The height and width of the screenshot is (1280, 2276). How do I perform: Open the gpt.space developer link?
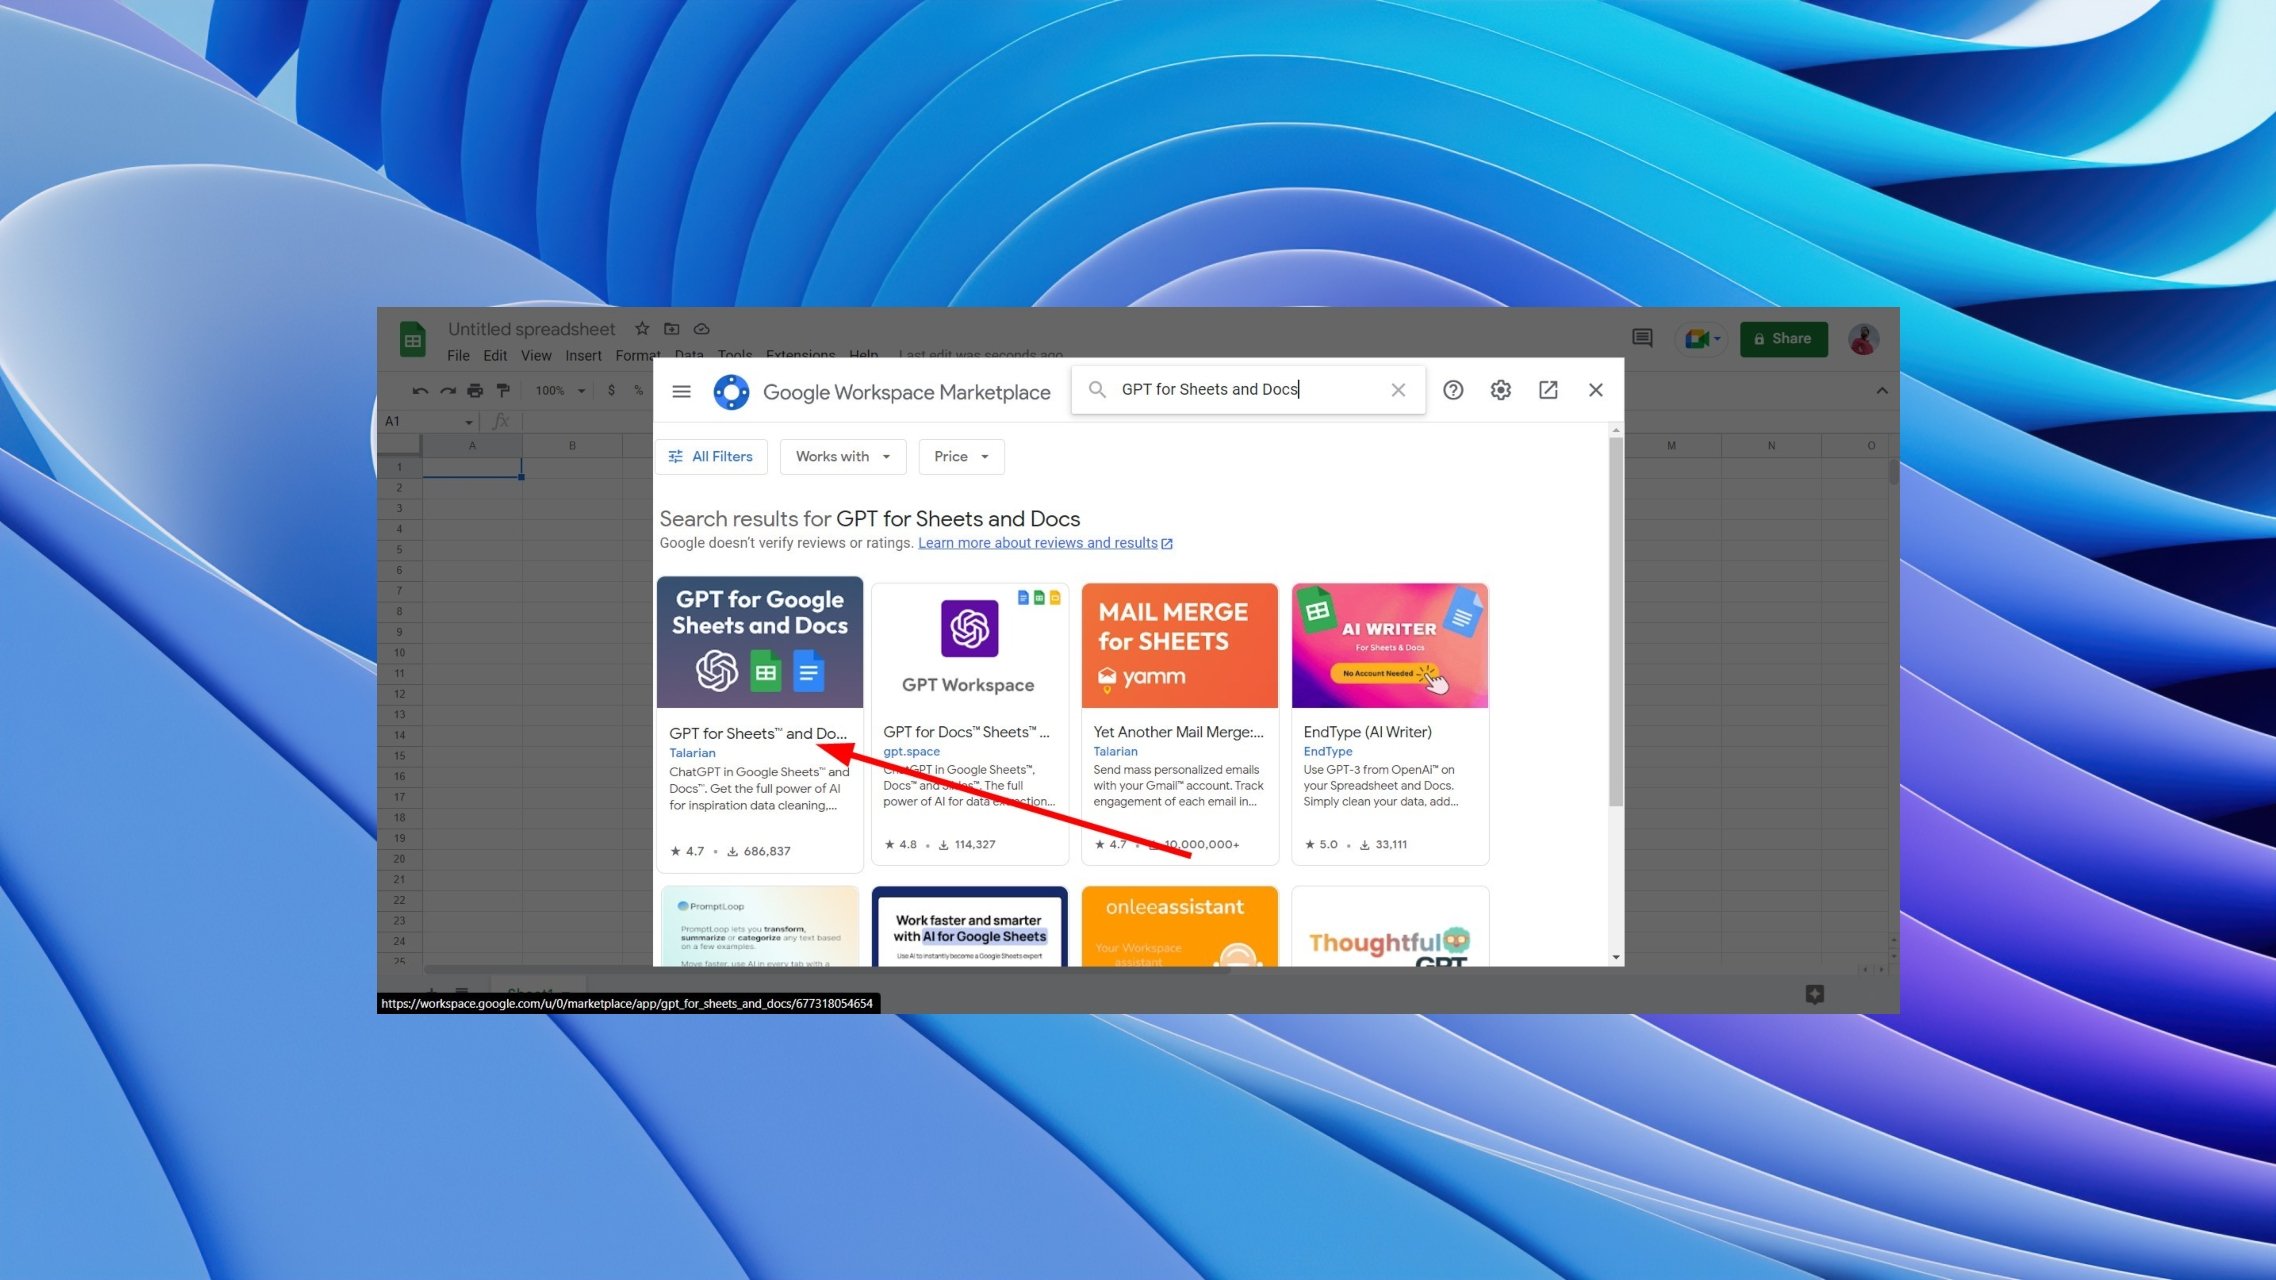911,751
